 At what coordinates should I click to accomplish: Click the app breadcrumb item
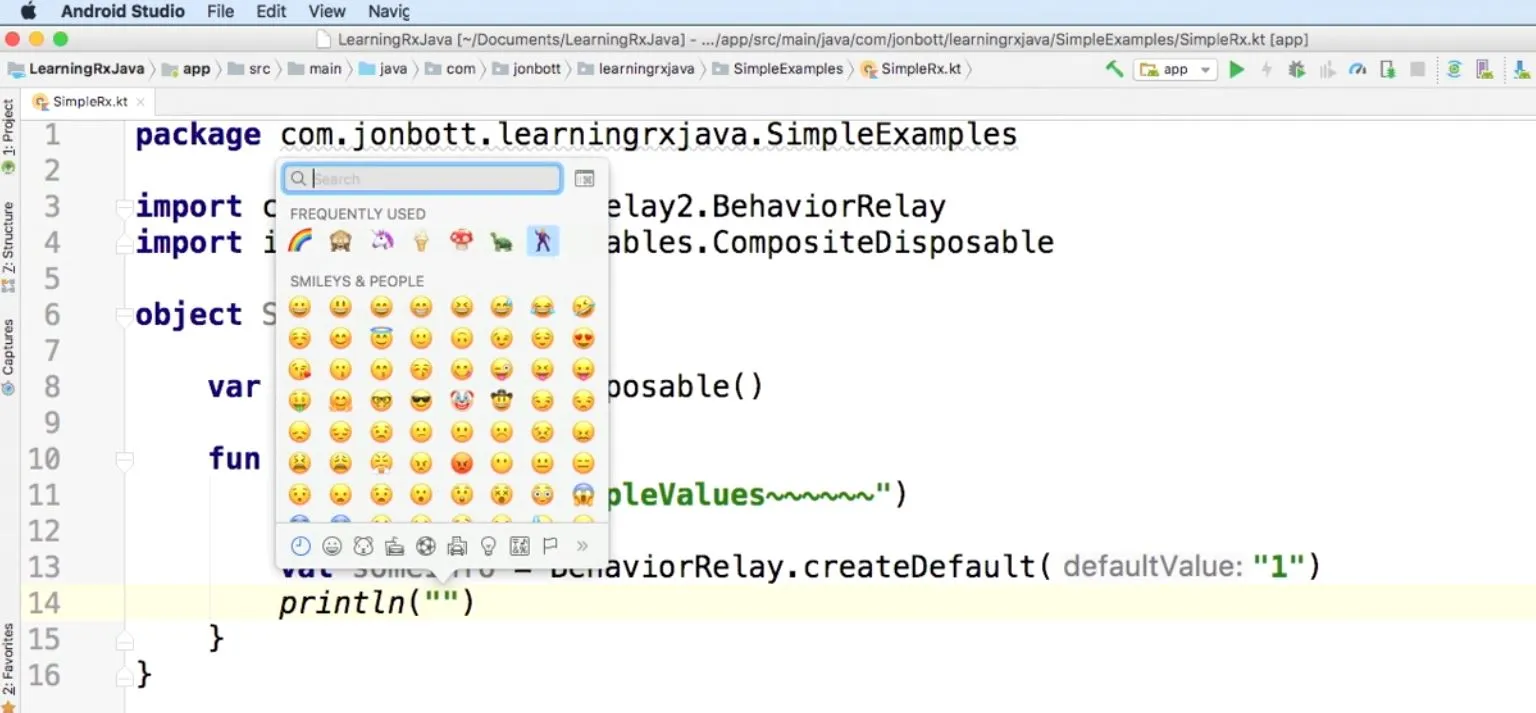[187, 69]
